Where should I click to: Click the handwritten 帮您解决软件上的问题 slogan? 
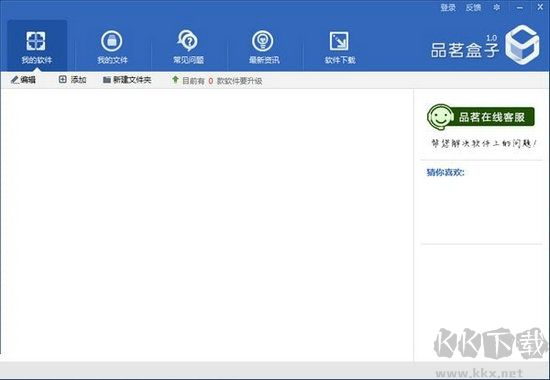[x=484, y=143]
